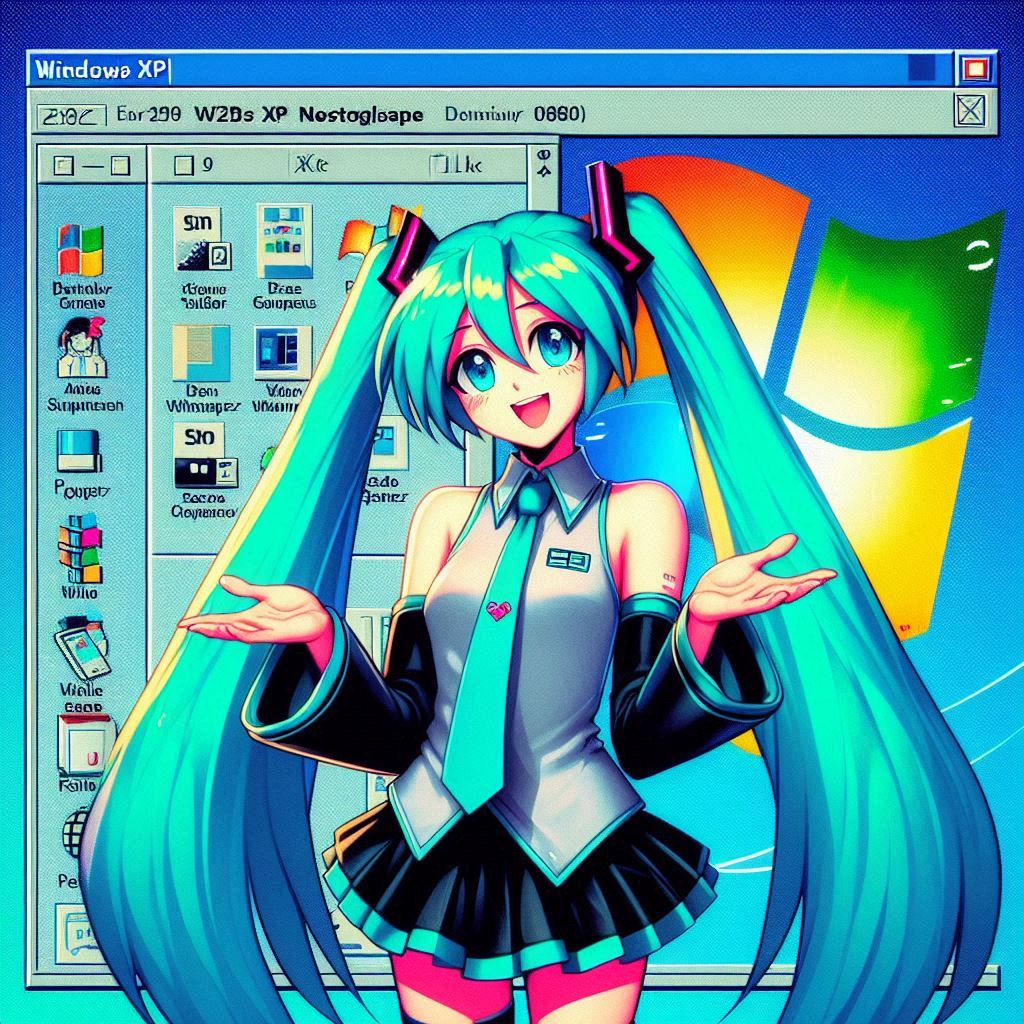The height and width of the screenshot is (1024, 1024).
Task: Open the Windows flag icon in sidebar
Action: click(x=81, y=250)
